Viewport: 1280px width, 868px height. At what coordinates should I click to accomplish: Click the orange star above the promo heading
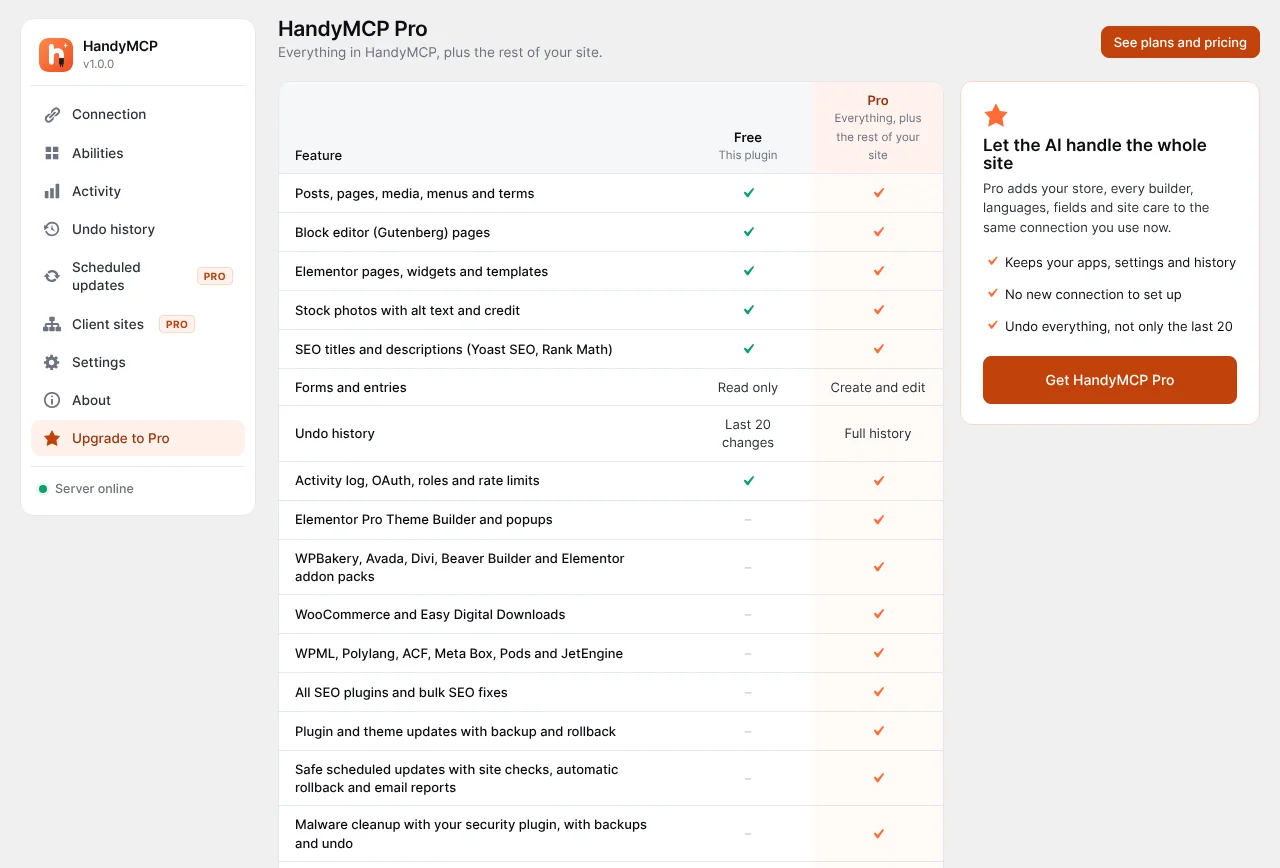(x=996, y=116)
